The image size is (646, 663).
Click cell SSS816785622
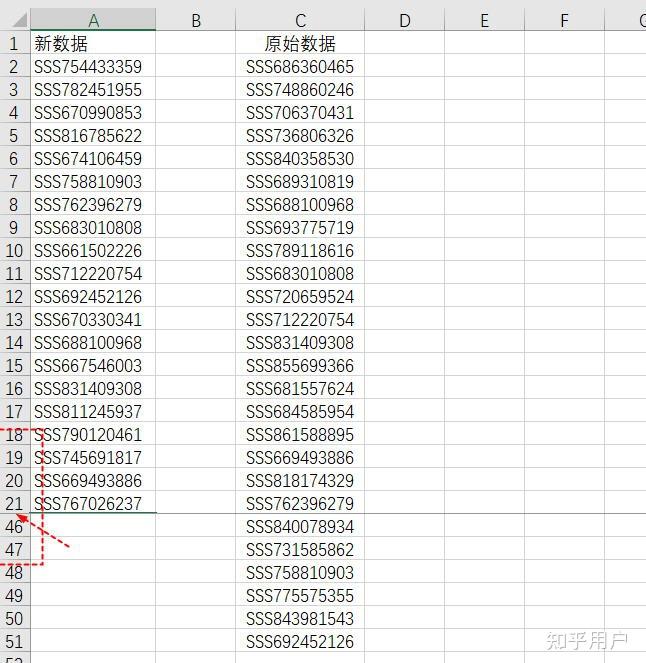pos(93,135)
